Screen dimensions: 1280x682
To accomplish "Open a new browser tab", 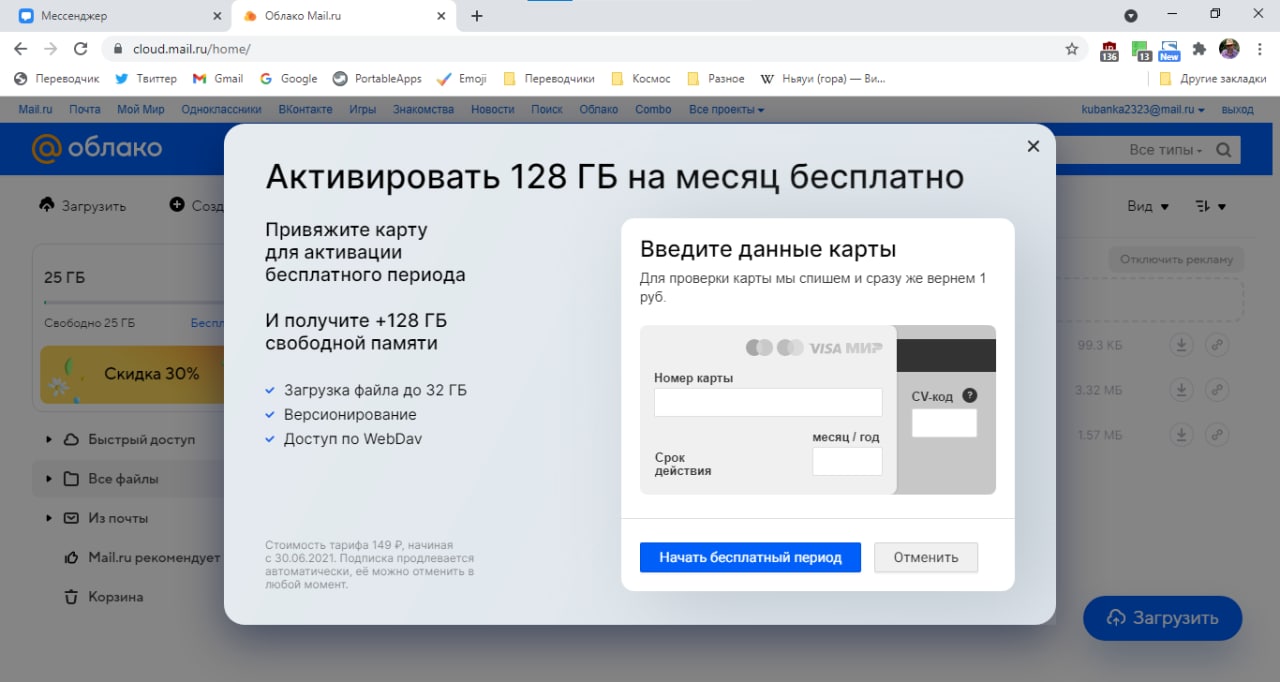I will (477, 16).
